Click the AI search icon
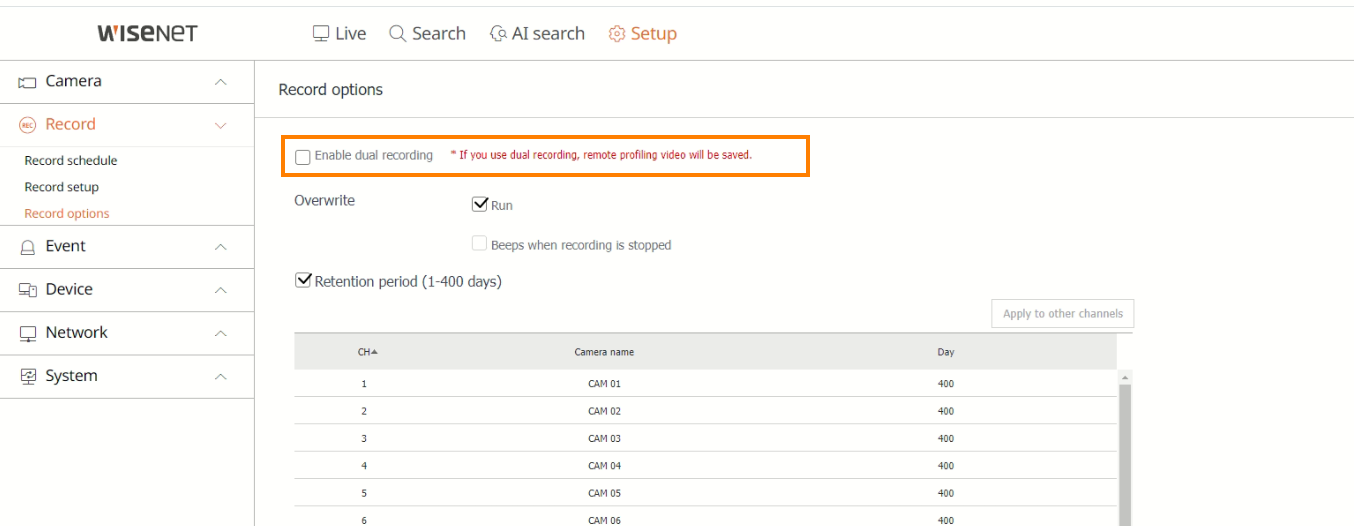This screenshot has height=526, width=1354. pos(498,33)
